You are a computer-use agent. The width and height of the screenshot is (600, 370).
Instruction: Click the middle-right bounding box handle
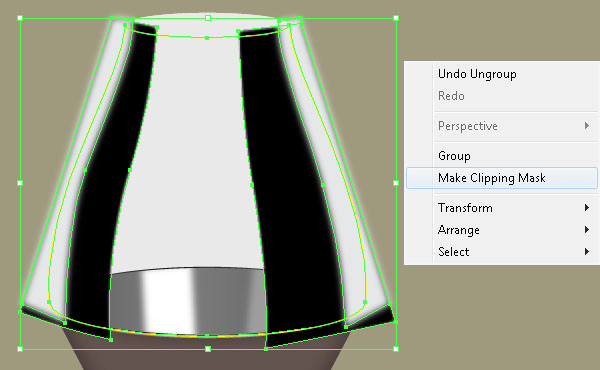click(x=396, y=183)
